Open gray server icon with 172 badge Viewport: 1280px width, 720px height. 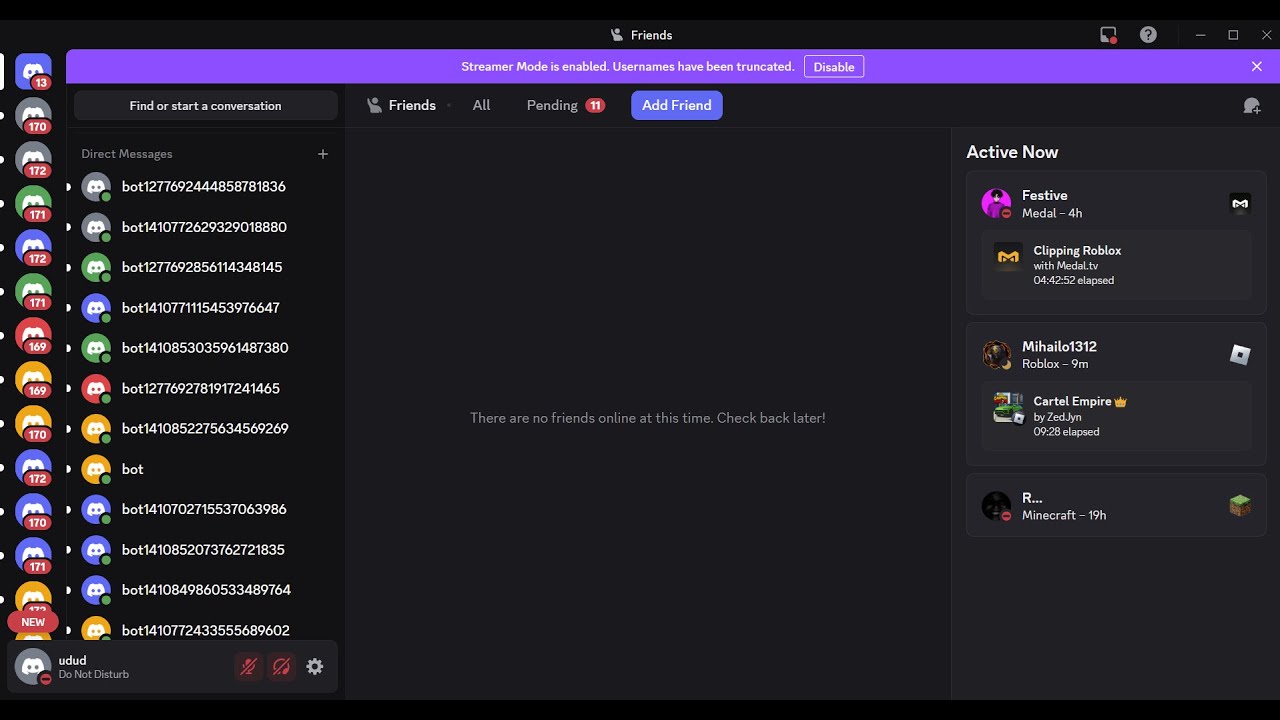pos(34,159)
